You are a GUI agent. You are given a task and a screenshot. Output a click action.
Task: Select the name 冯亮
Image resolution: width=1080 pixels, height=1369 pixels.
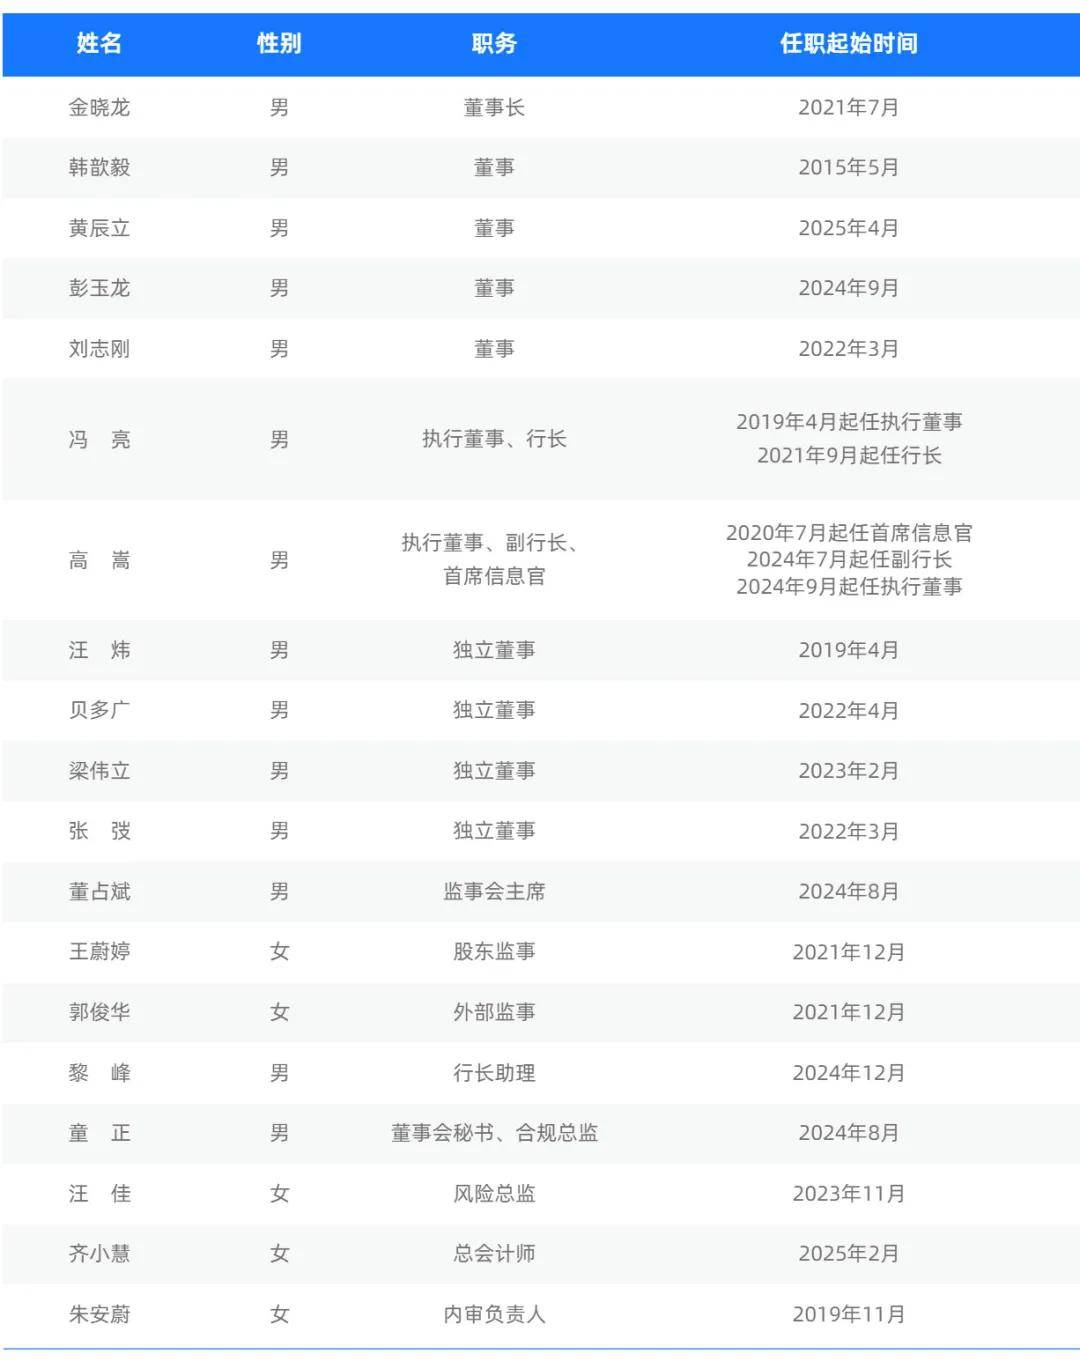coord(99,439)
